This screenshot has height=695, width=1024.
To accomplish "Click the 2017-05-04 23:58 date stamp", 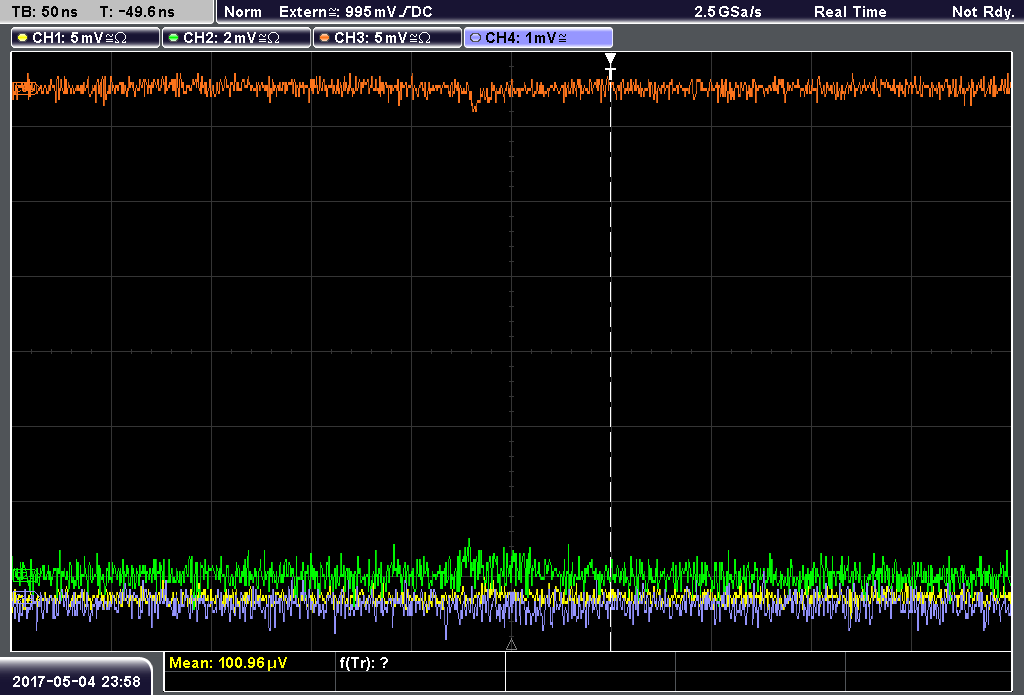I will coord(76,682).
